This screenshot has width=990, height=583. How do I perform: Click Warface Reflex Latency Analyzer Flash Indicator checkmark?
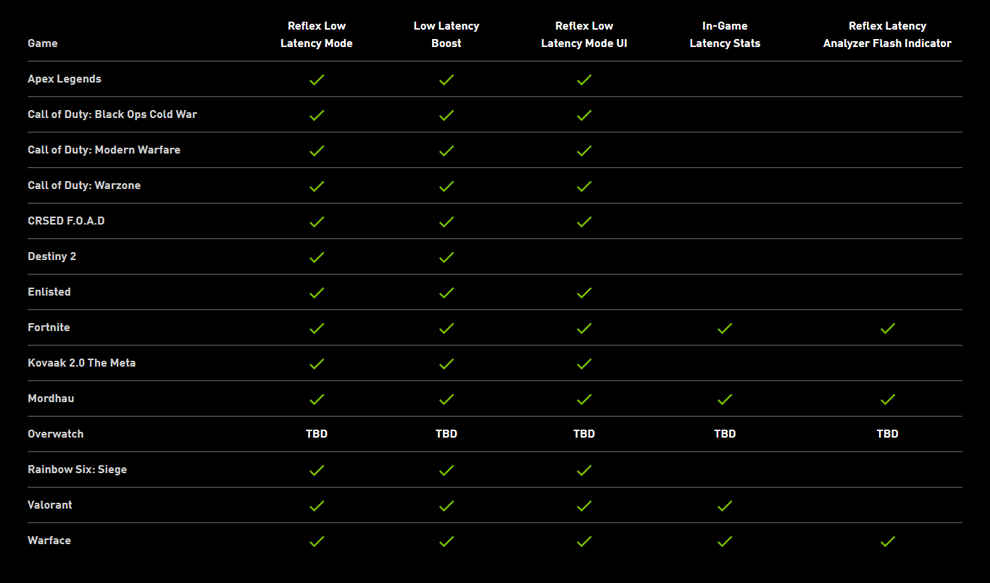[x=888, y=541]
